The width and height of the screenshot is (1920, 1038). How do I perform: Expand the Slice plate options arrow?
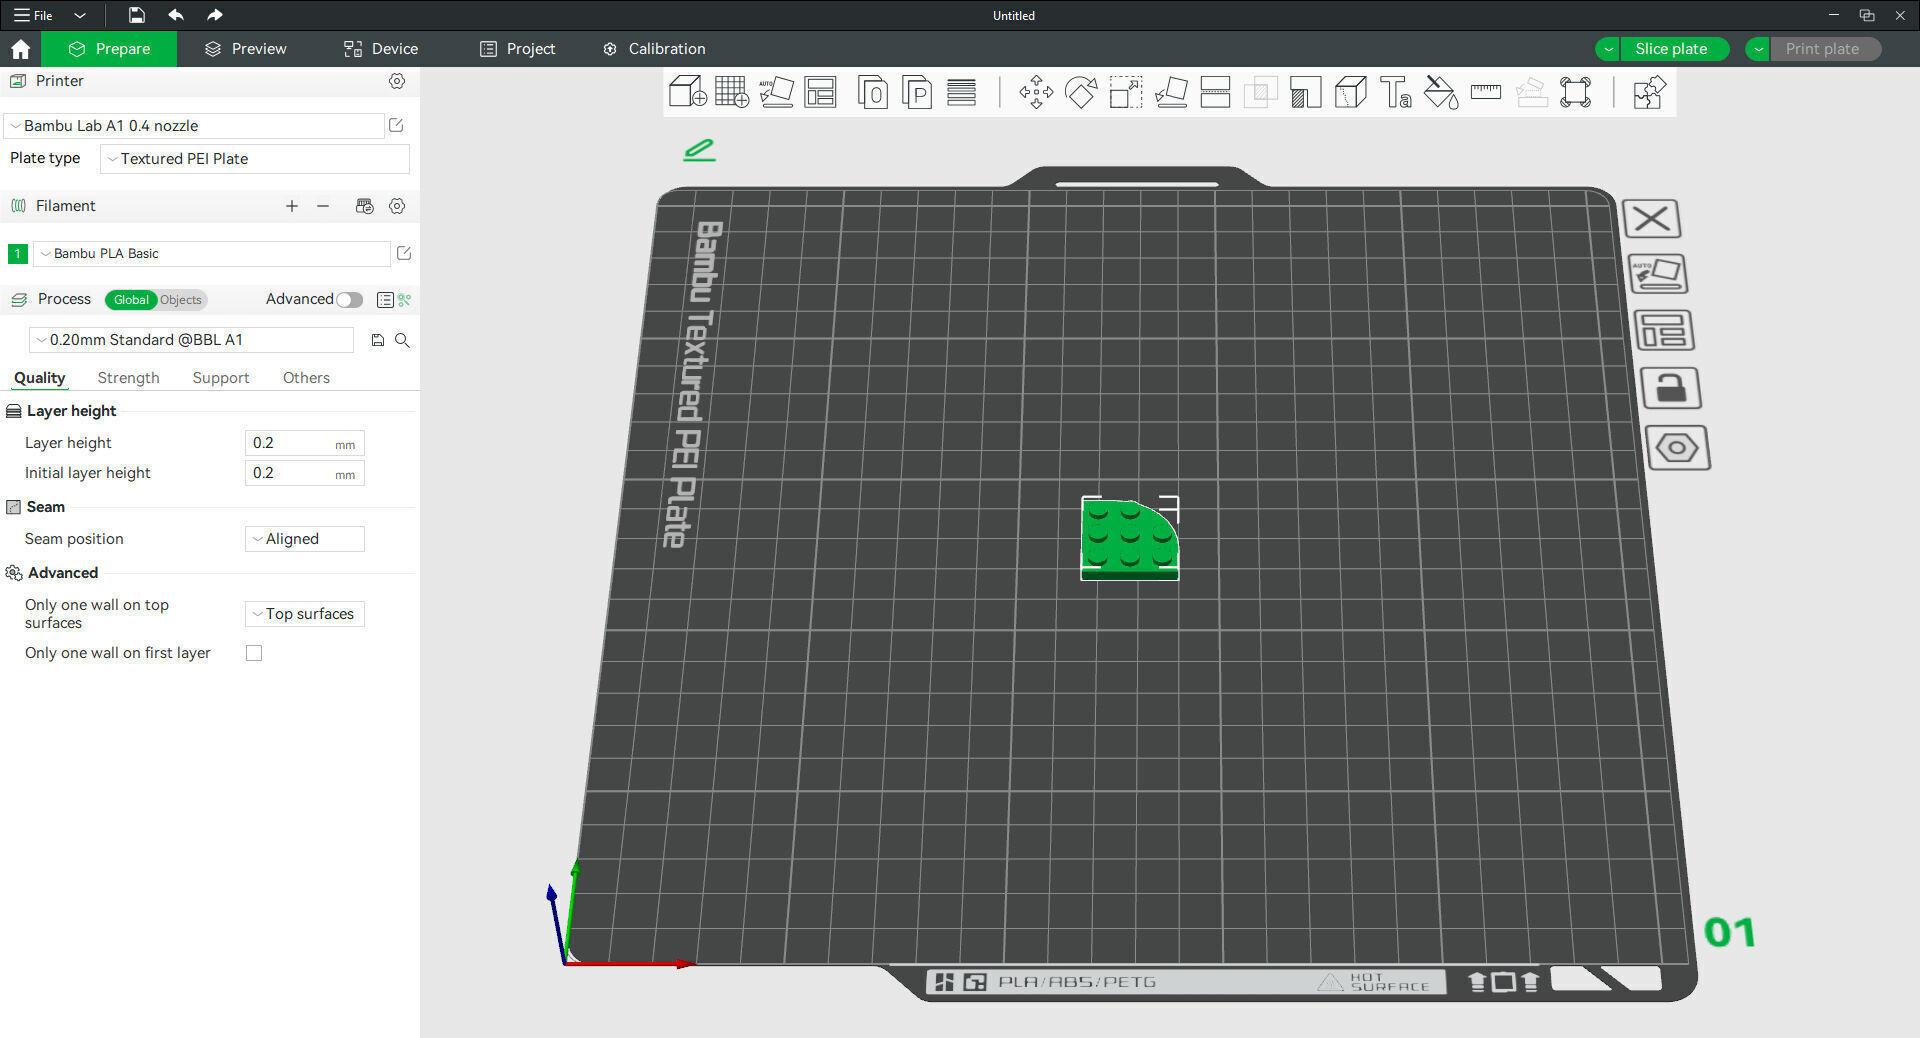coord(1608,49)
